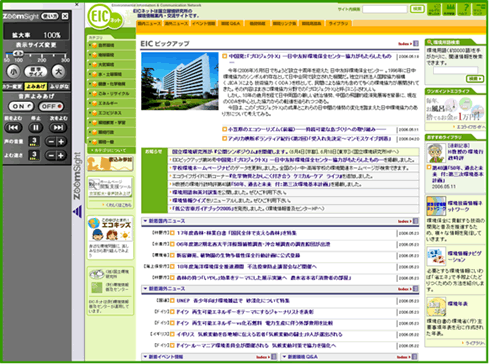Open the Index link beside EIC ピックアップ heading

tap(408, 44)
